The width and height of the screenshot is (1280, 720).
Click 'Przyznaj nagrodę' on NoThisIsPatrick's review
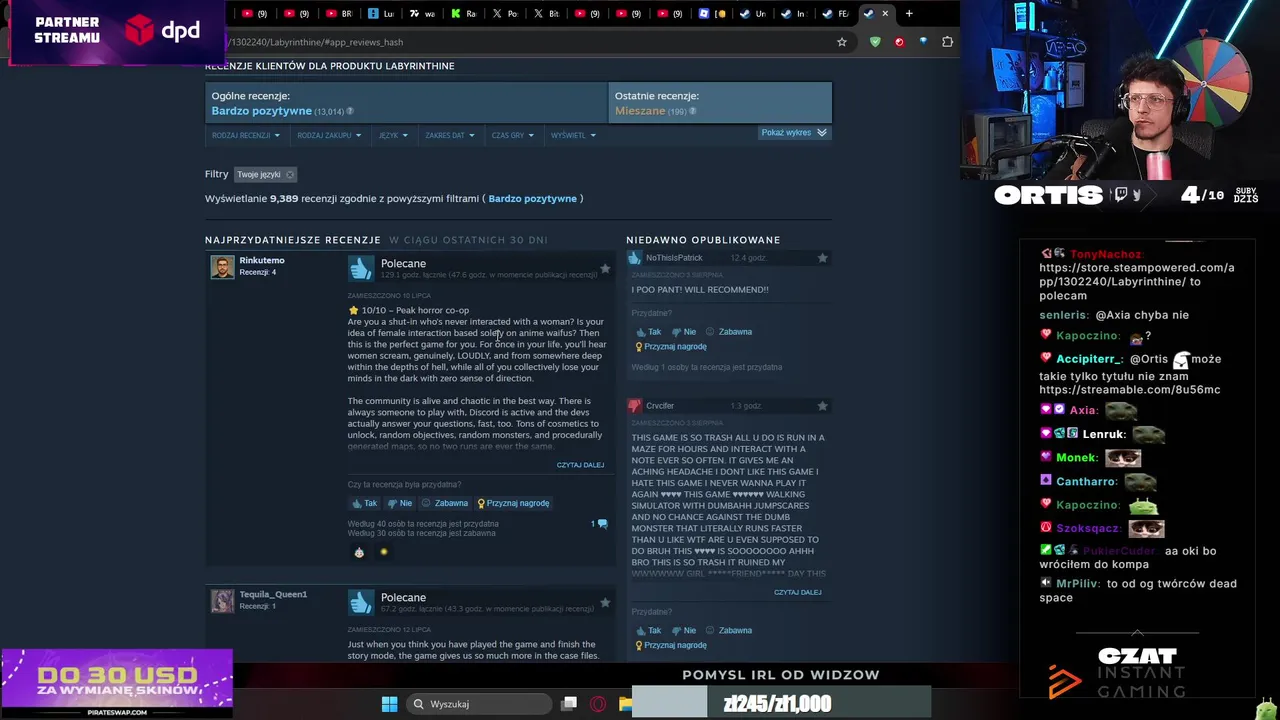671,347
